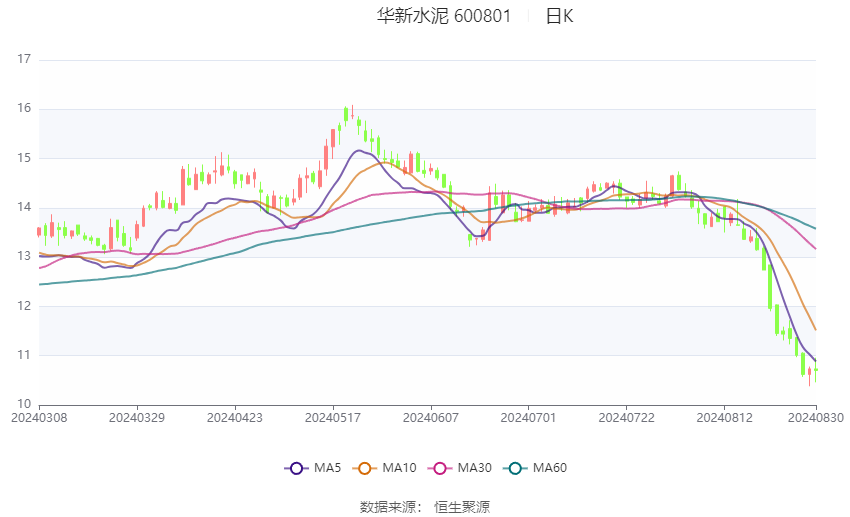Click the x-axis date 20240517
Viewport: 850px width, 517px height.
click(x=333, y=418)
